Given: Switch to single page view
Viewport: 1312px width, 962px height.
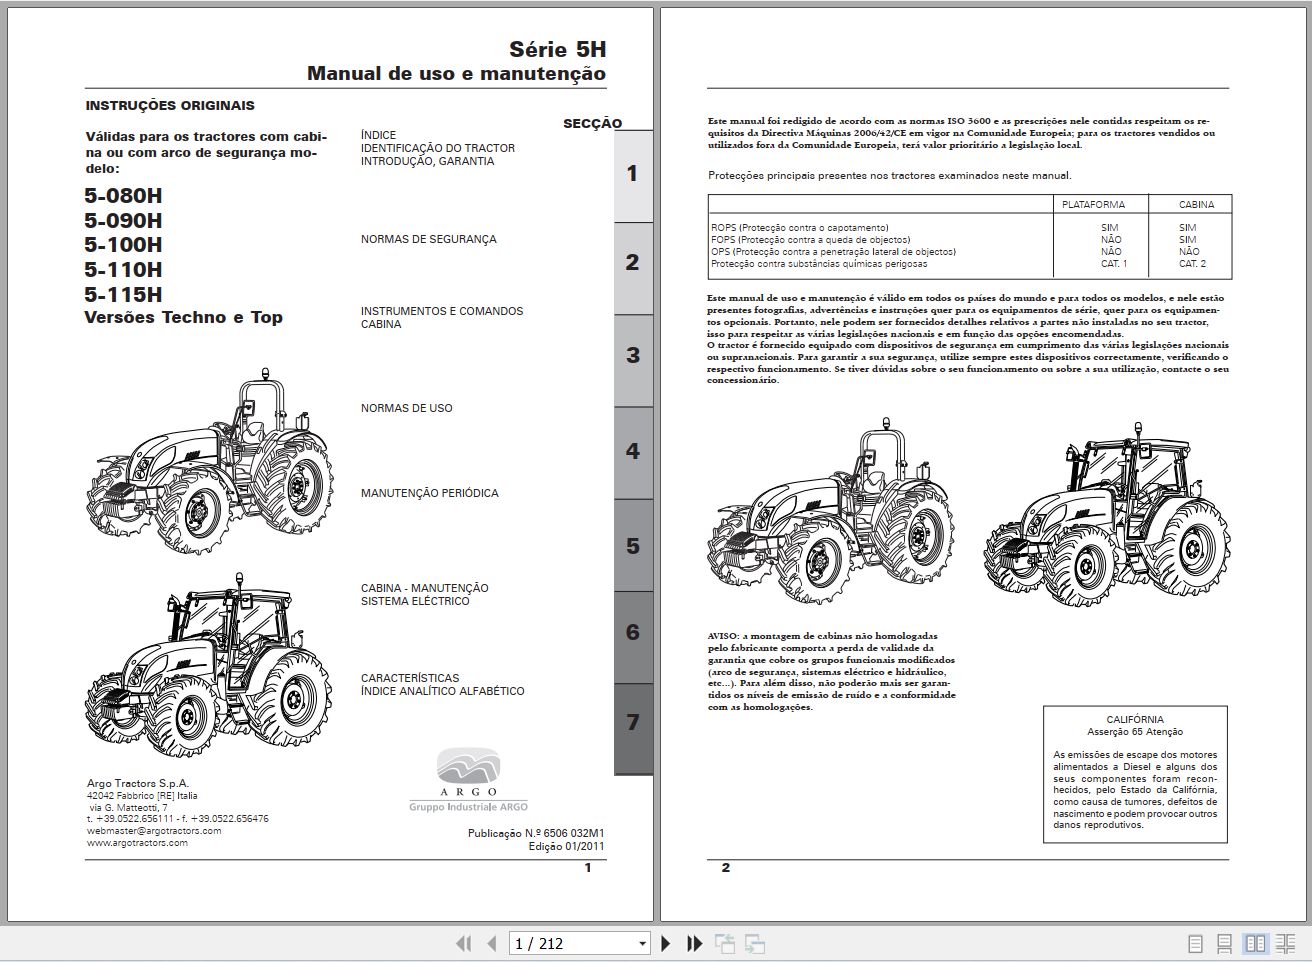Looking at the screenshot, I should pos(1195,943).
